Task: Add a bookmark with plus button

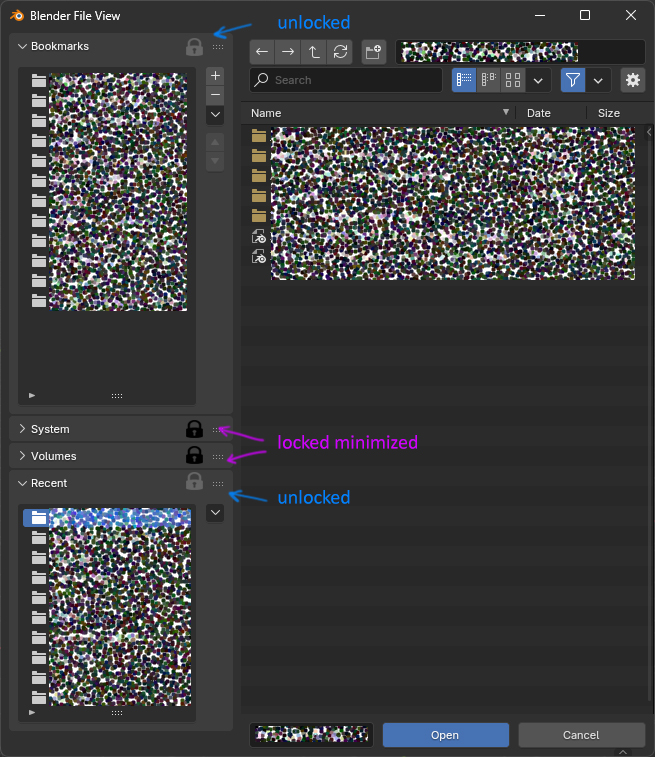Action: (215, 76)
